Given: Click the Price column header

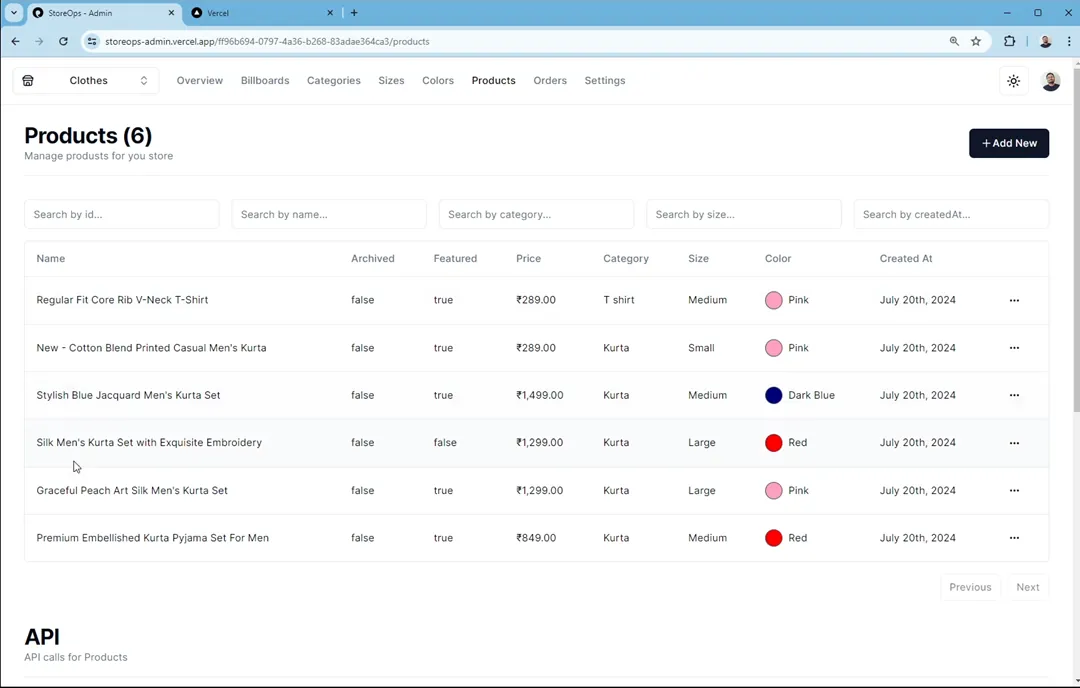Looking at the screenshot, I should coord(528,258).
